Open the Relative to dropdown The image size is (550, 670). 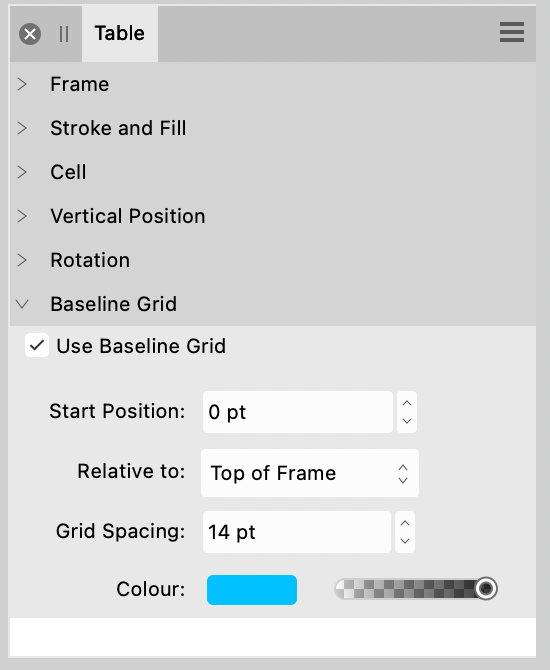coord(310,473)
